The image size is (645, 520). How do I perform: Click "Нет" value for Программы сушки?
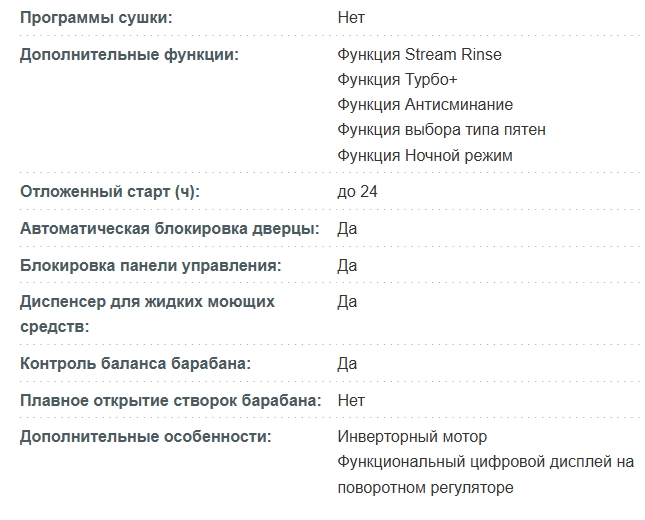[x=351, y=18]
